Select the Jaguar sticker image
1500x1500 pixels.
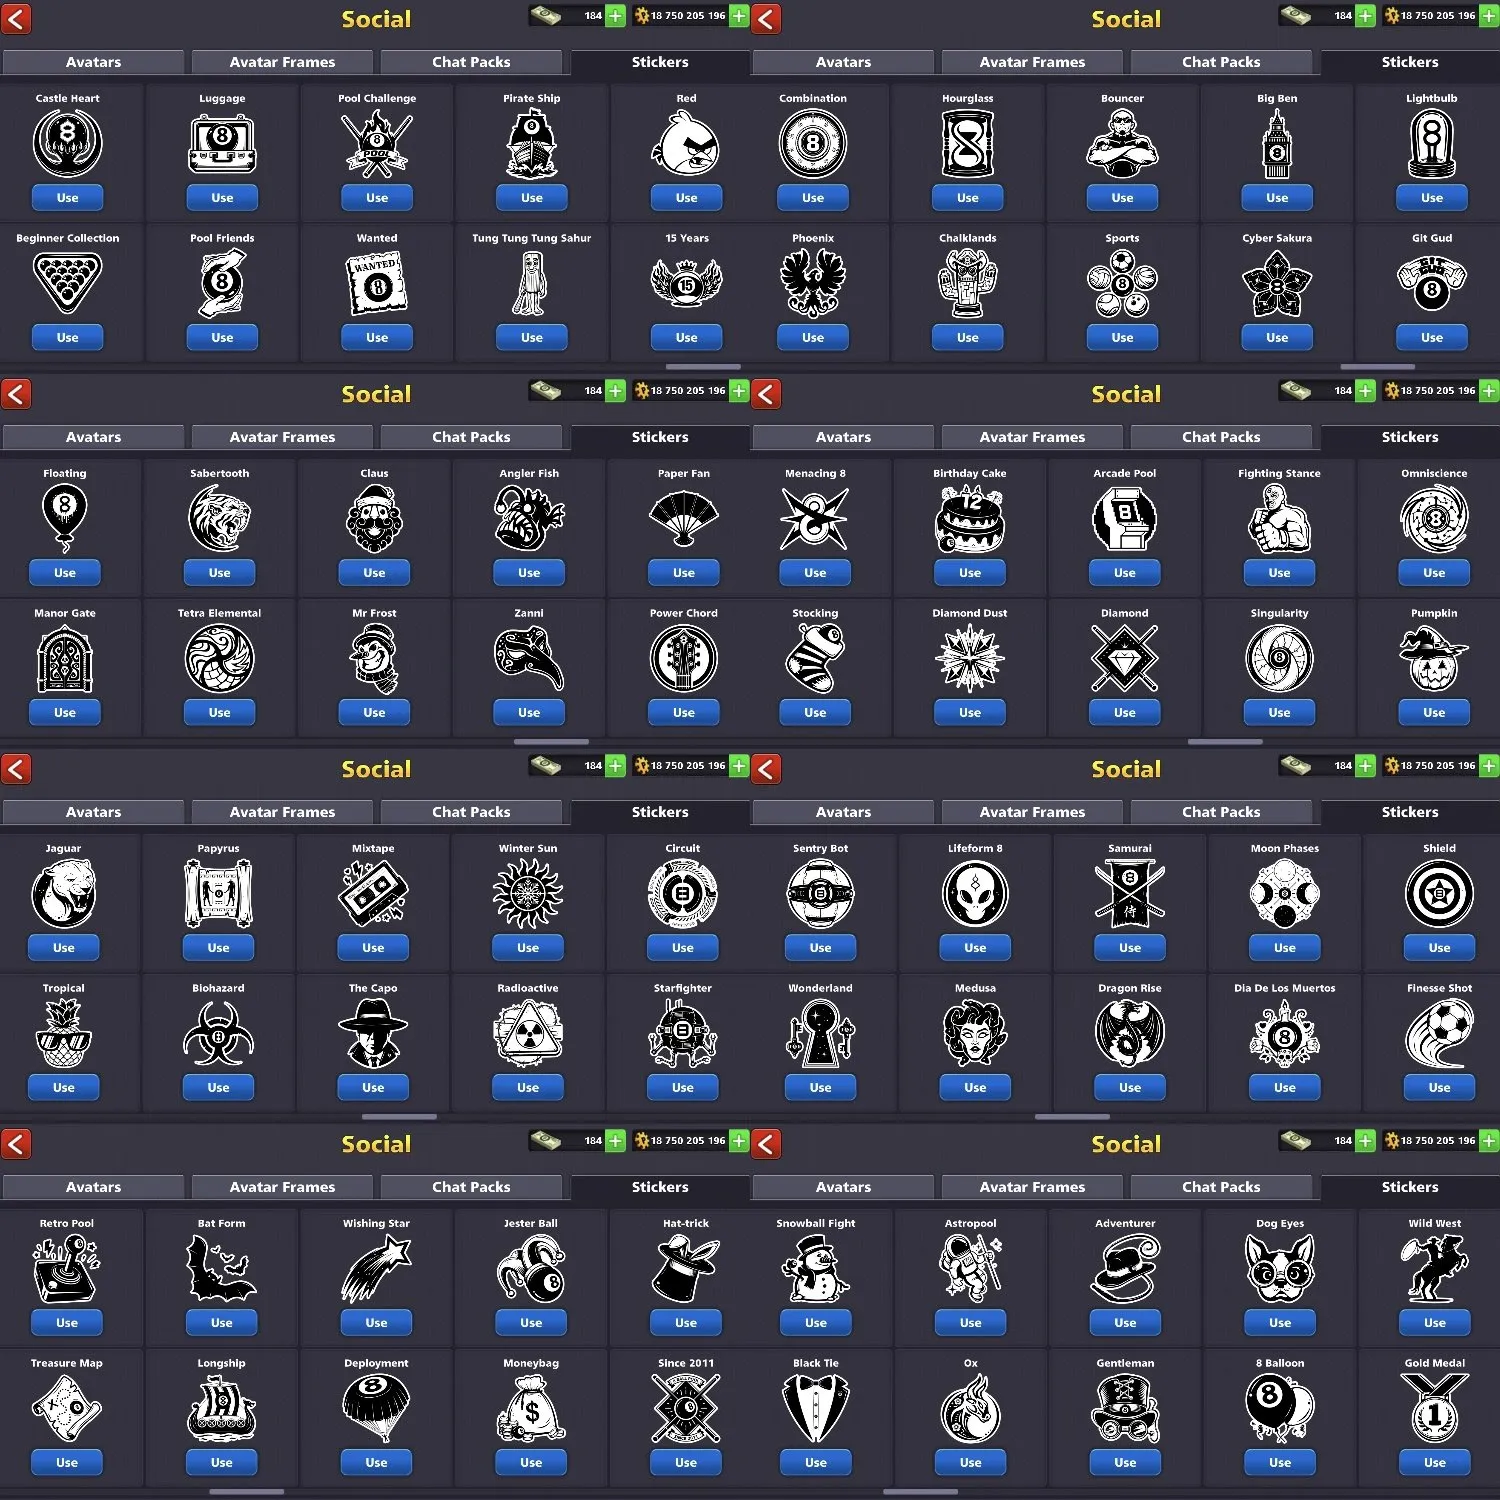tap(63, 893)
